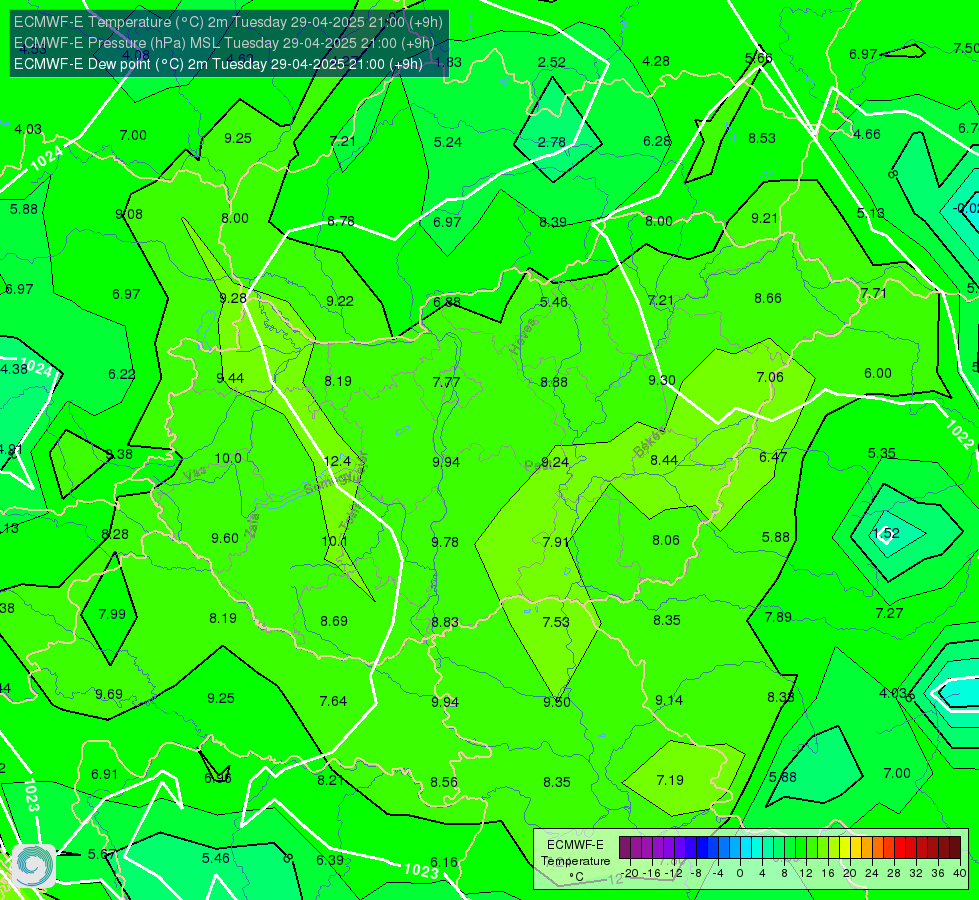Click the 1.52 value in the cyan area
The width and height of the screenshot is (979, 900).
pyautogui.click(x=886, y=533)
